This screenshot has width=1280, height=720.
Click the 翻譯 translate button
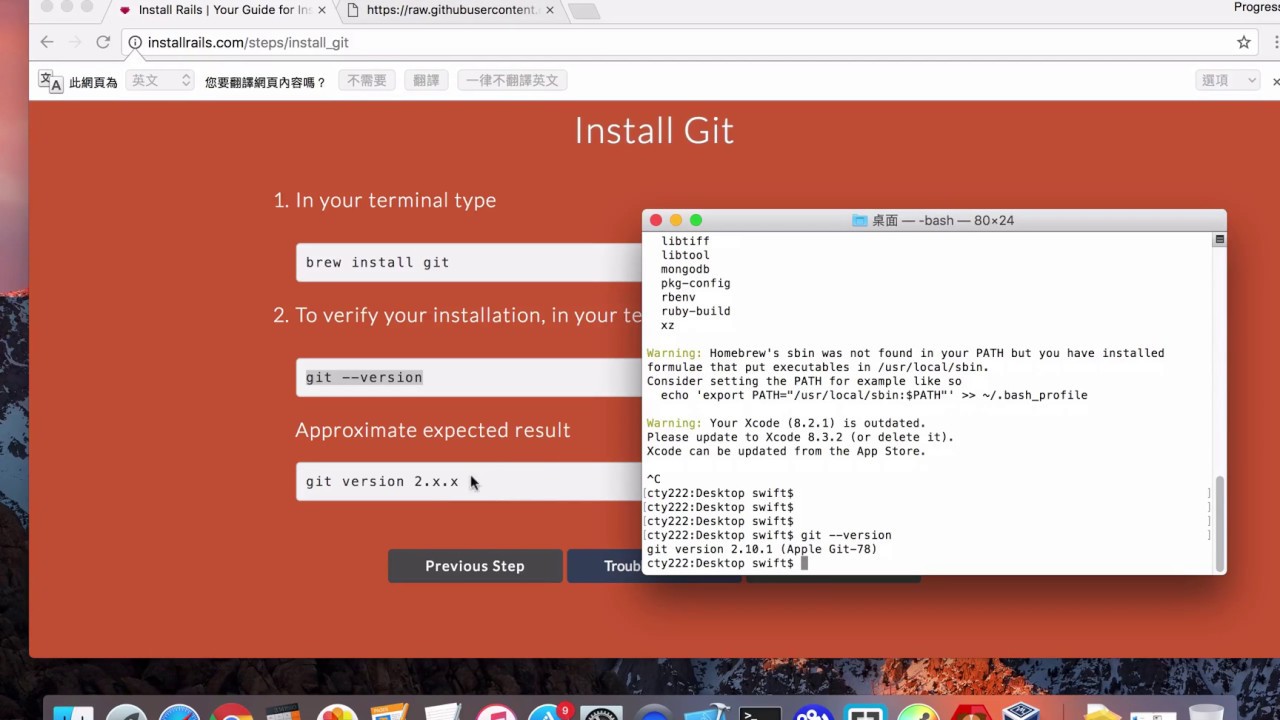426,81
